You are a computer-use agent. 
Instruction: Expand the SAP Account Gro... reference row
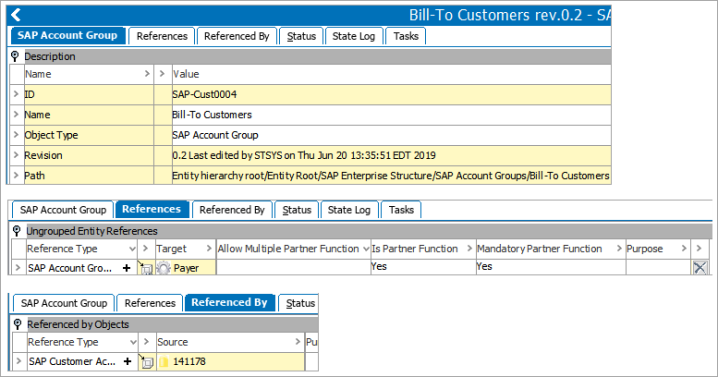pos(18,267)
